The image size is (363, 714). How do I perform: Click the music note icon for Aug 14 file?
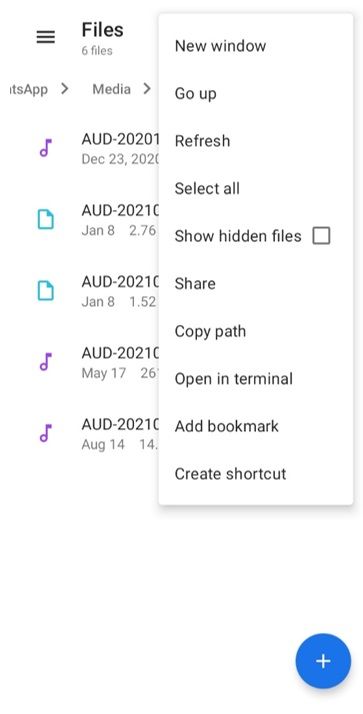click(x=46, y=433)
